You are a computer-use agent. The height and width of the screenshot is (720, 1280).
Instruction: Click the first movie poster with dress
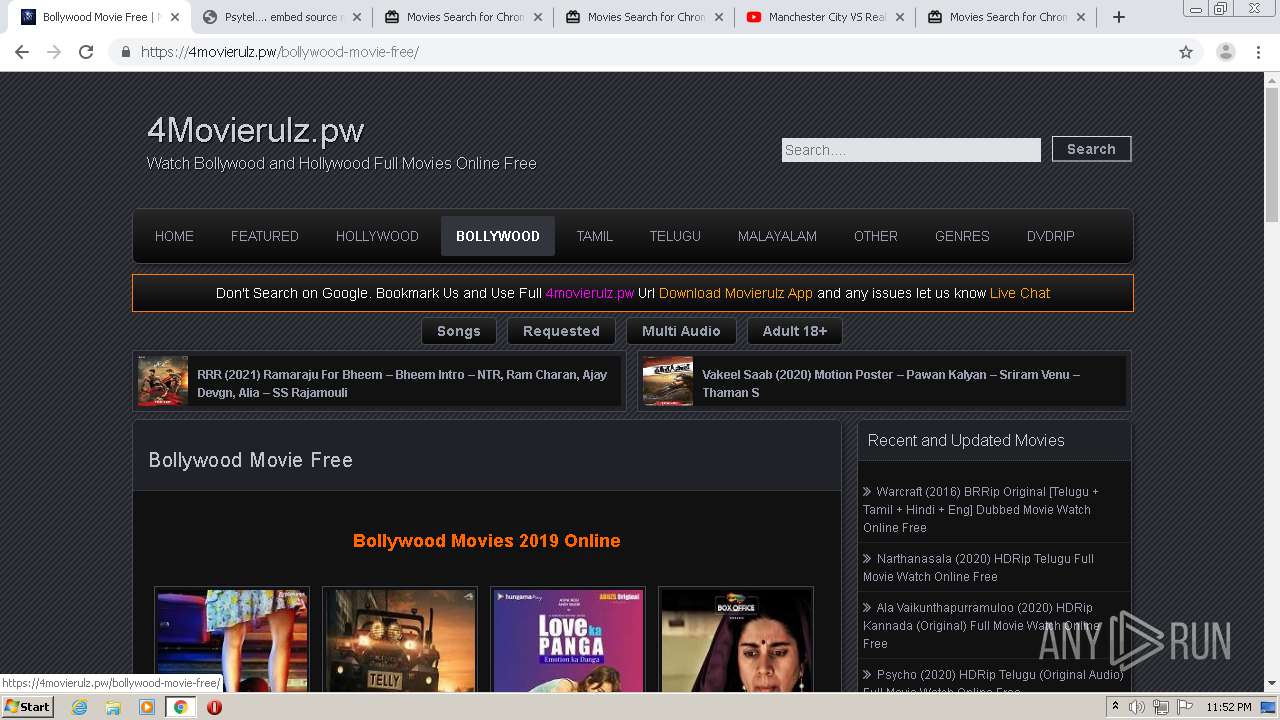point(232,640)
